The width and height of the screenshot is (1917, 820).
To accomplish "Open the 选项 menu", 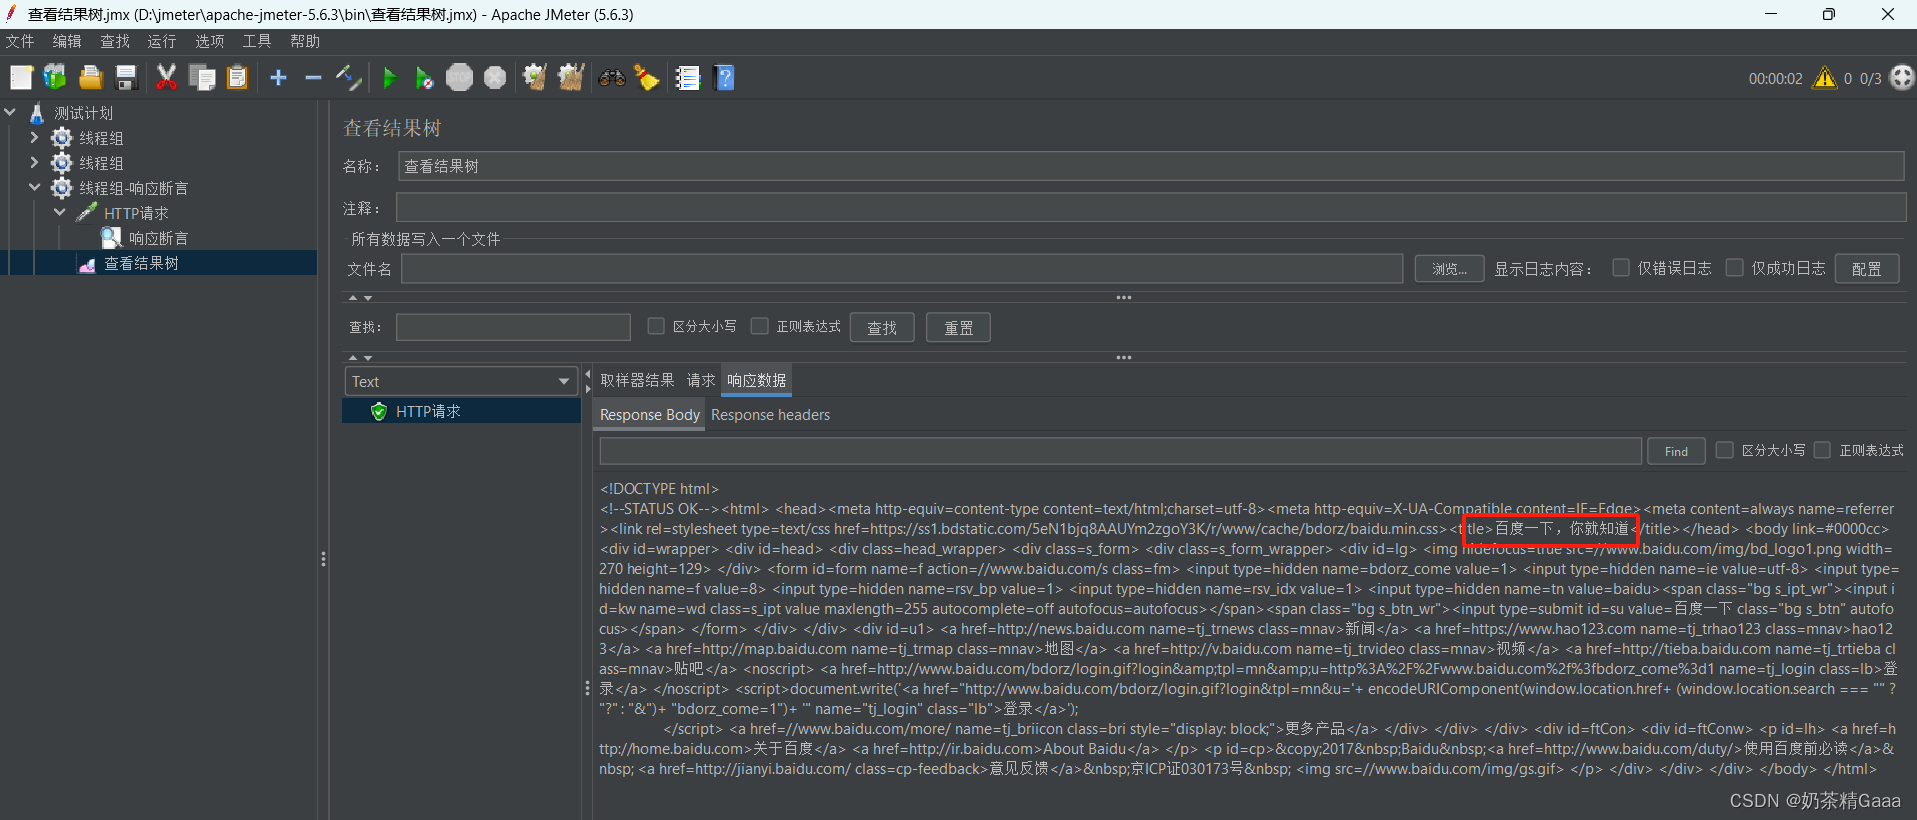I will [209, 41].
